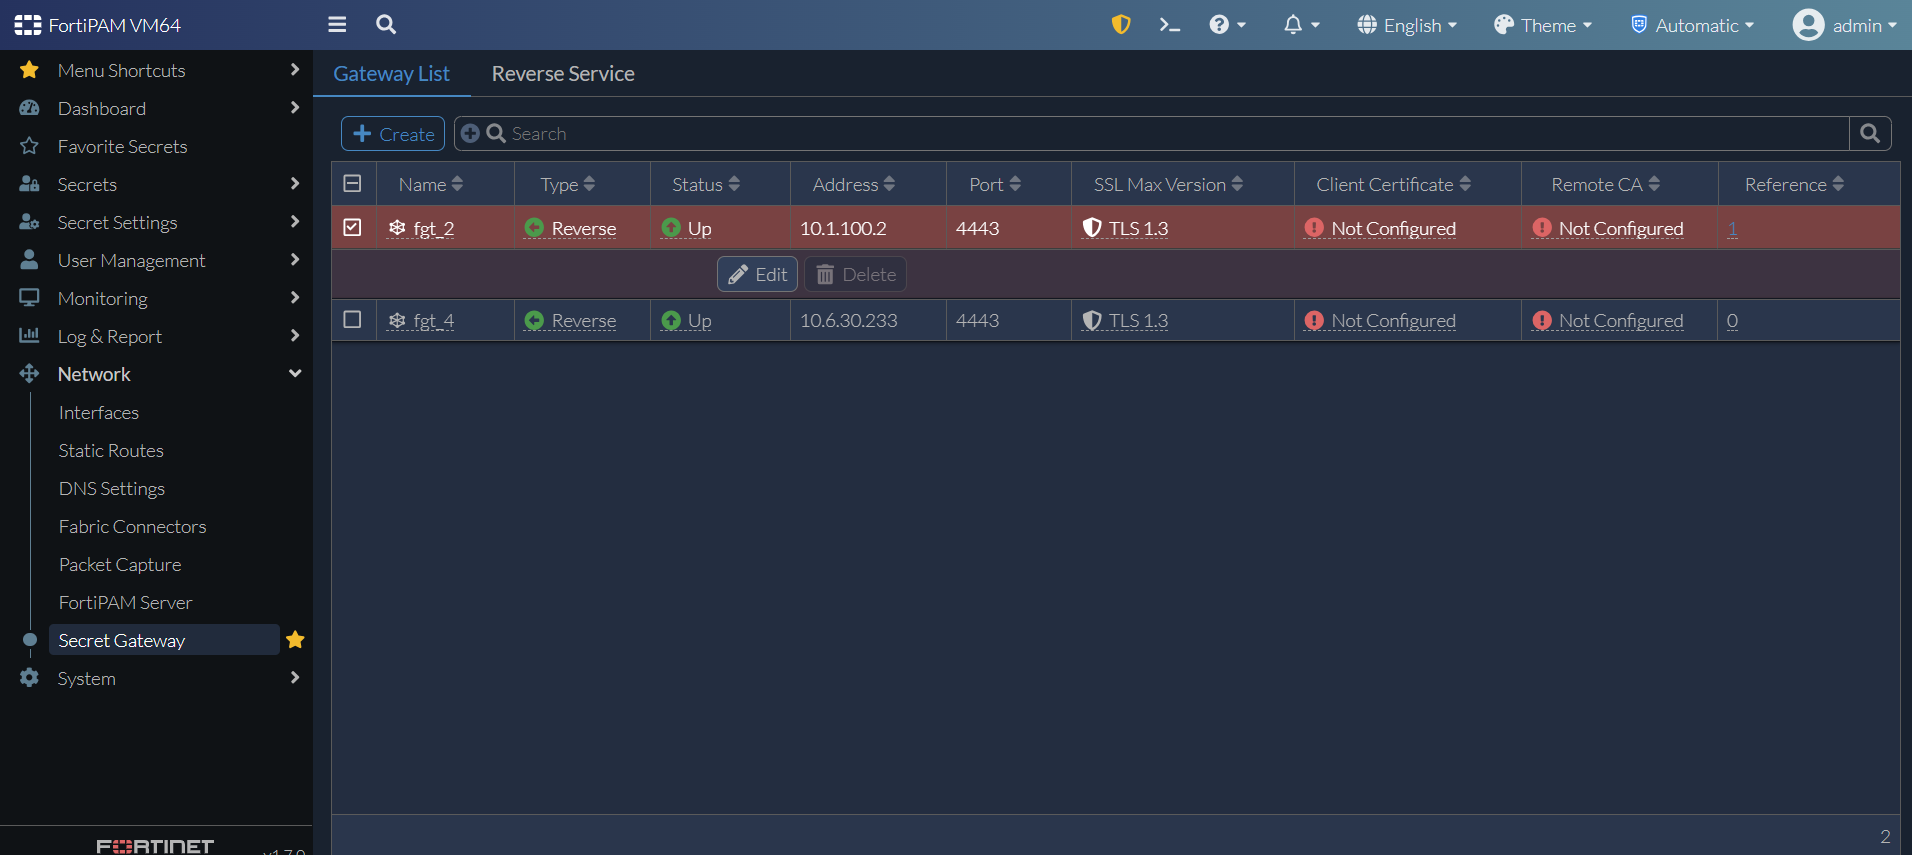Image resolution: width=1912 pixels, height=855 pixels.
Task: Open the Automatic mode dropdown
Action: pos(1692,25)
